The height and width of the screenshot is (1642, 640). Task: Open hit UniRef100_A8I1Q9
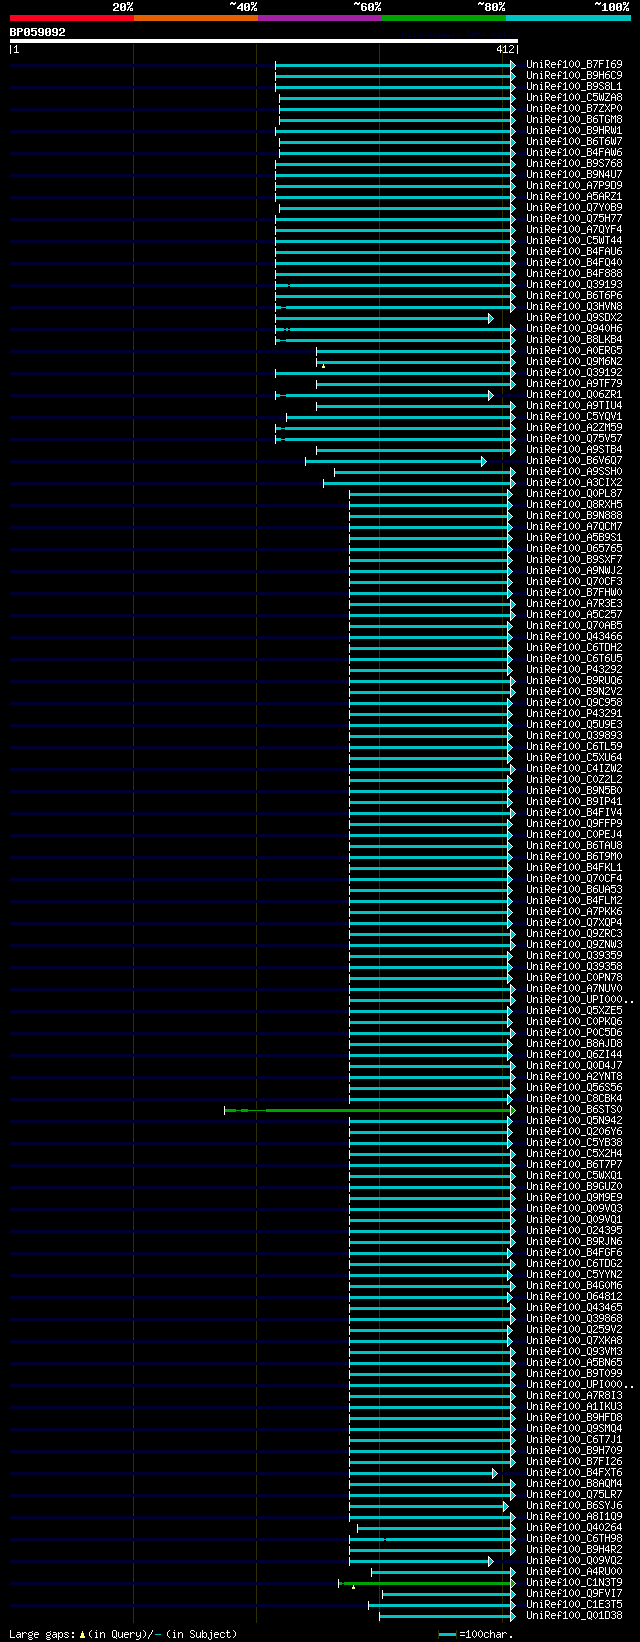(x=574, y=1516)
